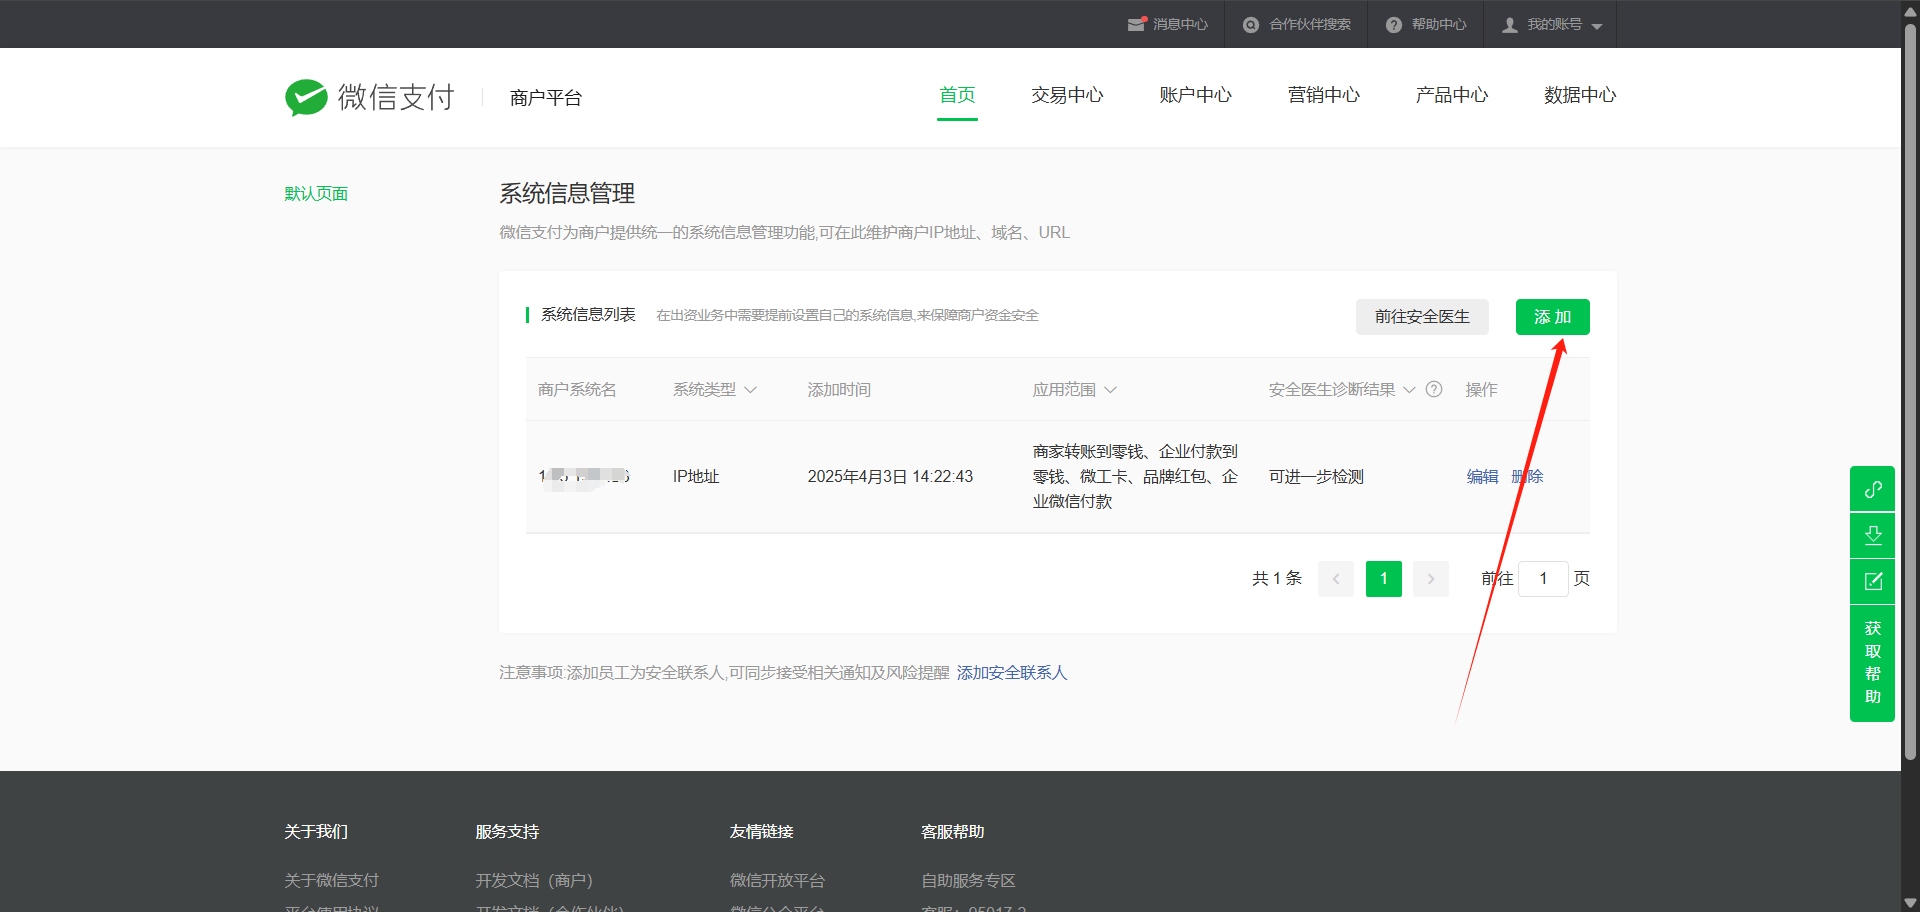The height and width of the screenshot is (912, 1920).
Task: Open the 应用范围 column filter dropdown
Action: 1110,390
